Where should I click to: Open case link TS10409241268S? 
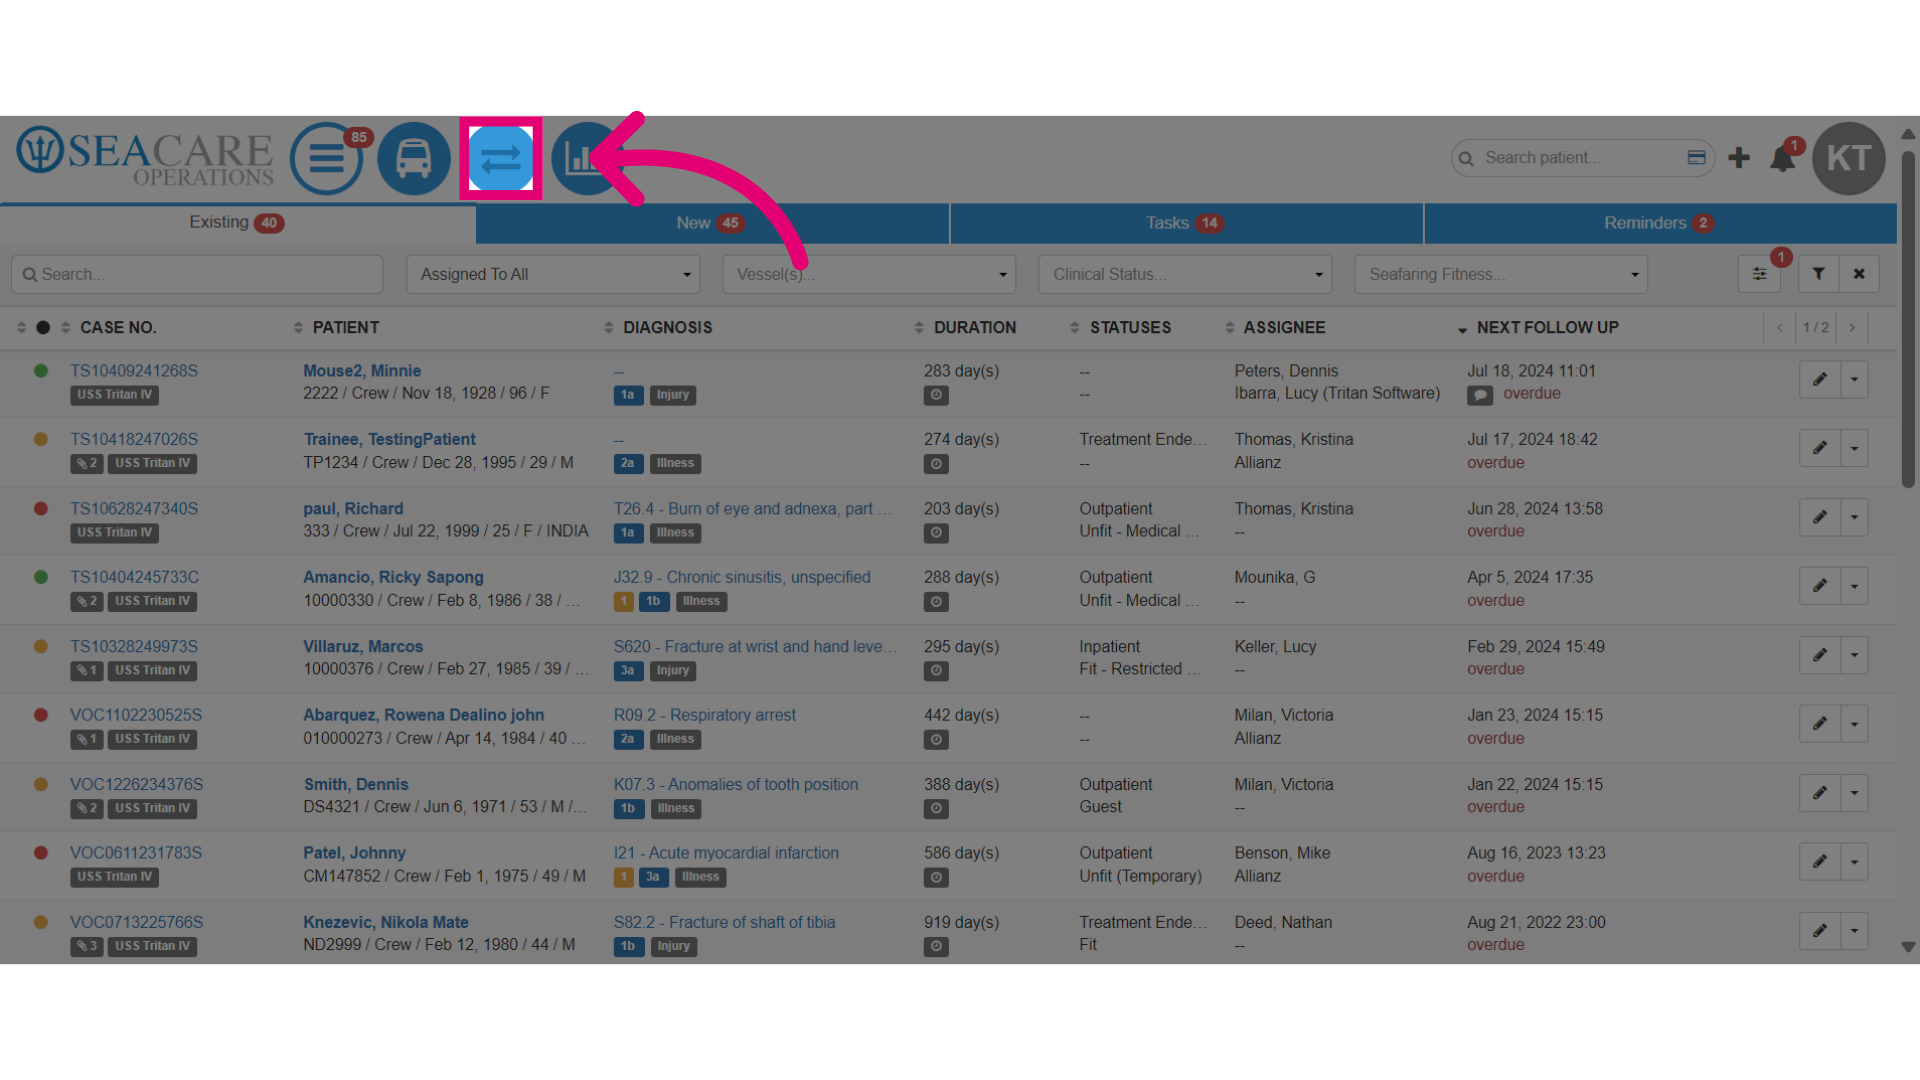(x=134, y=371)
